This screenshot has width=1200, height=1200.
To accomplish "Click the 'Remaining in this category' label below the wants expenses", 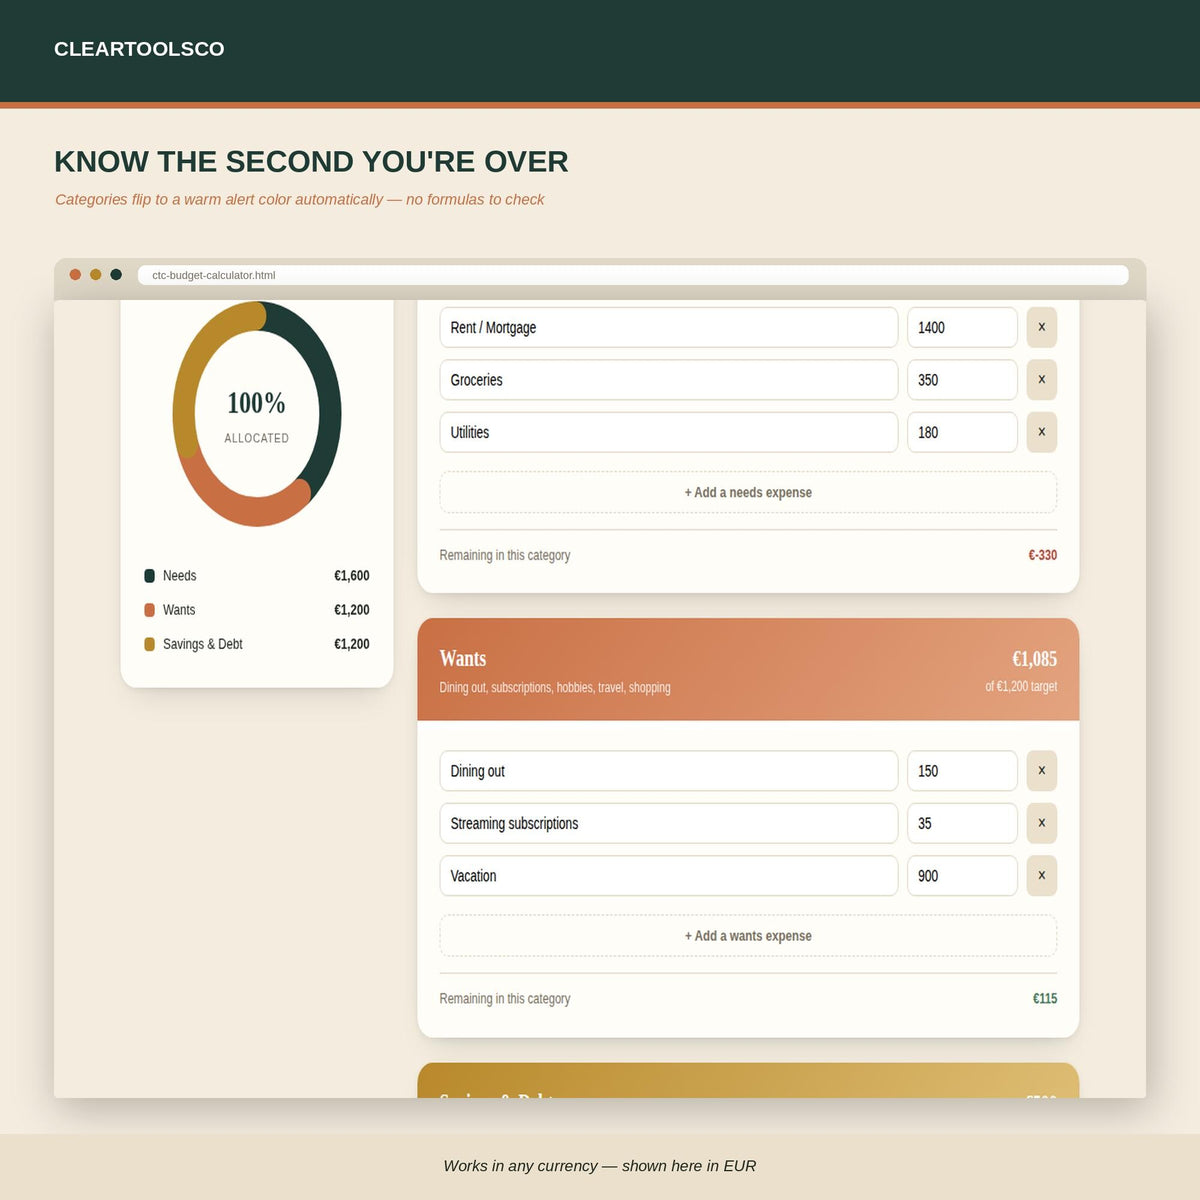I will 505,998.
